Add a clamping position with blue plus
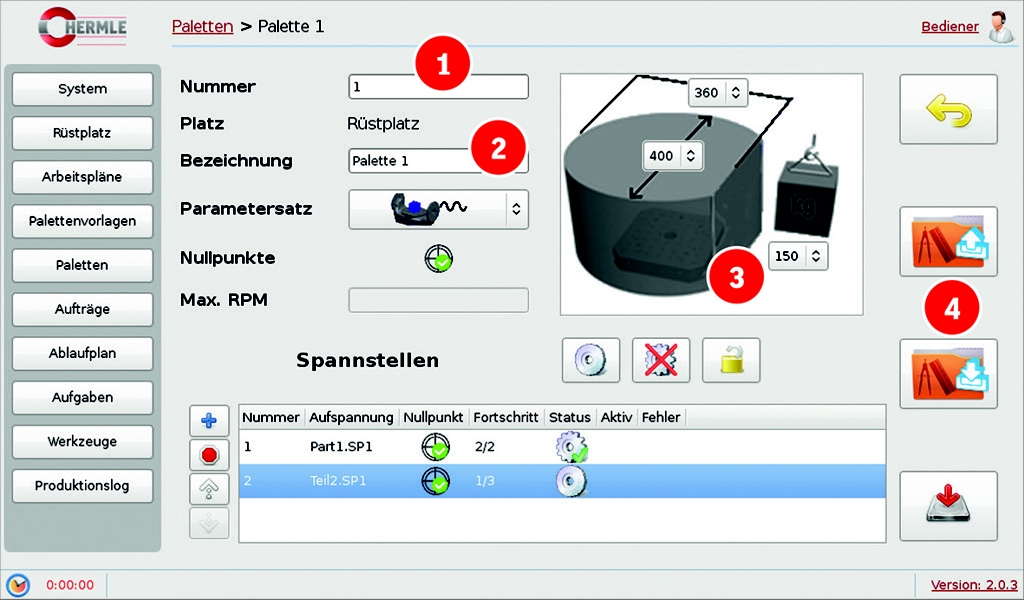Screen dimensions: 1024x600 point(209,420)
